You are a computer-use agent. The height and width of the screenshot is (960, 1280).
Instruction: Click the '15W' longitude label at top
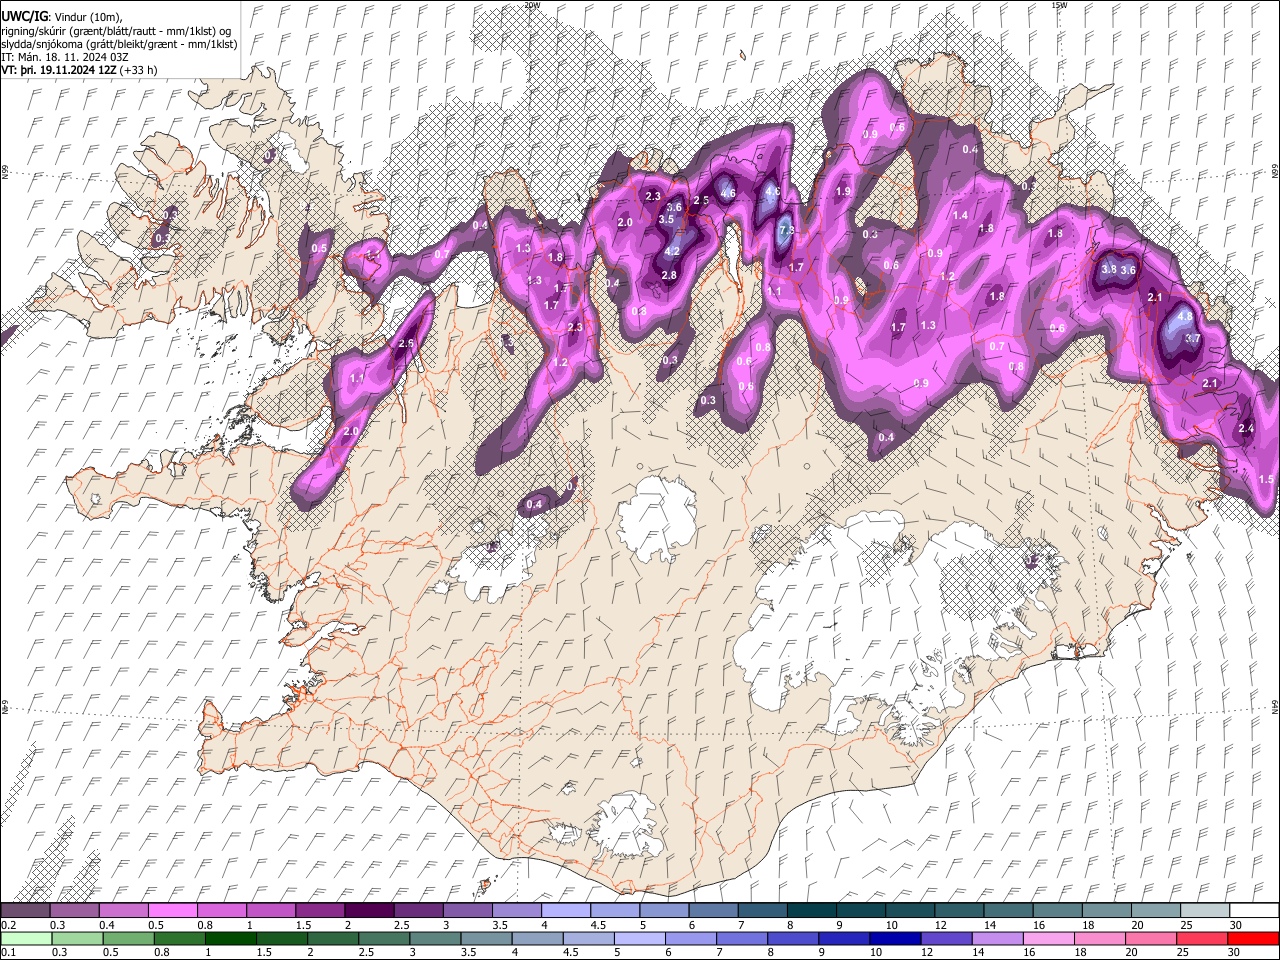(x=1058, y=5)
